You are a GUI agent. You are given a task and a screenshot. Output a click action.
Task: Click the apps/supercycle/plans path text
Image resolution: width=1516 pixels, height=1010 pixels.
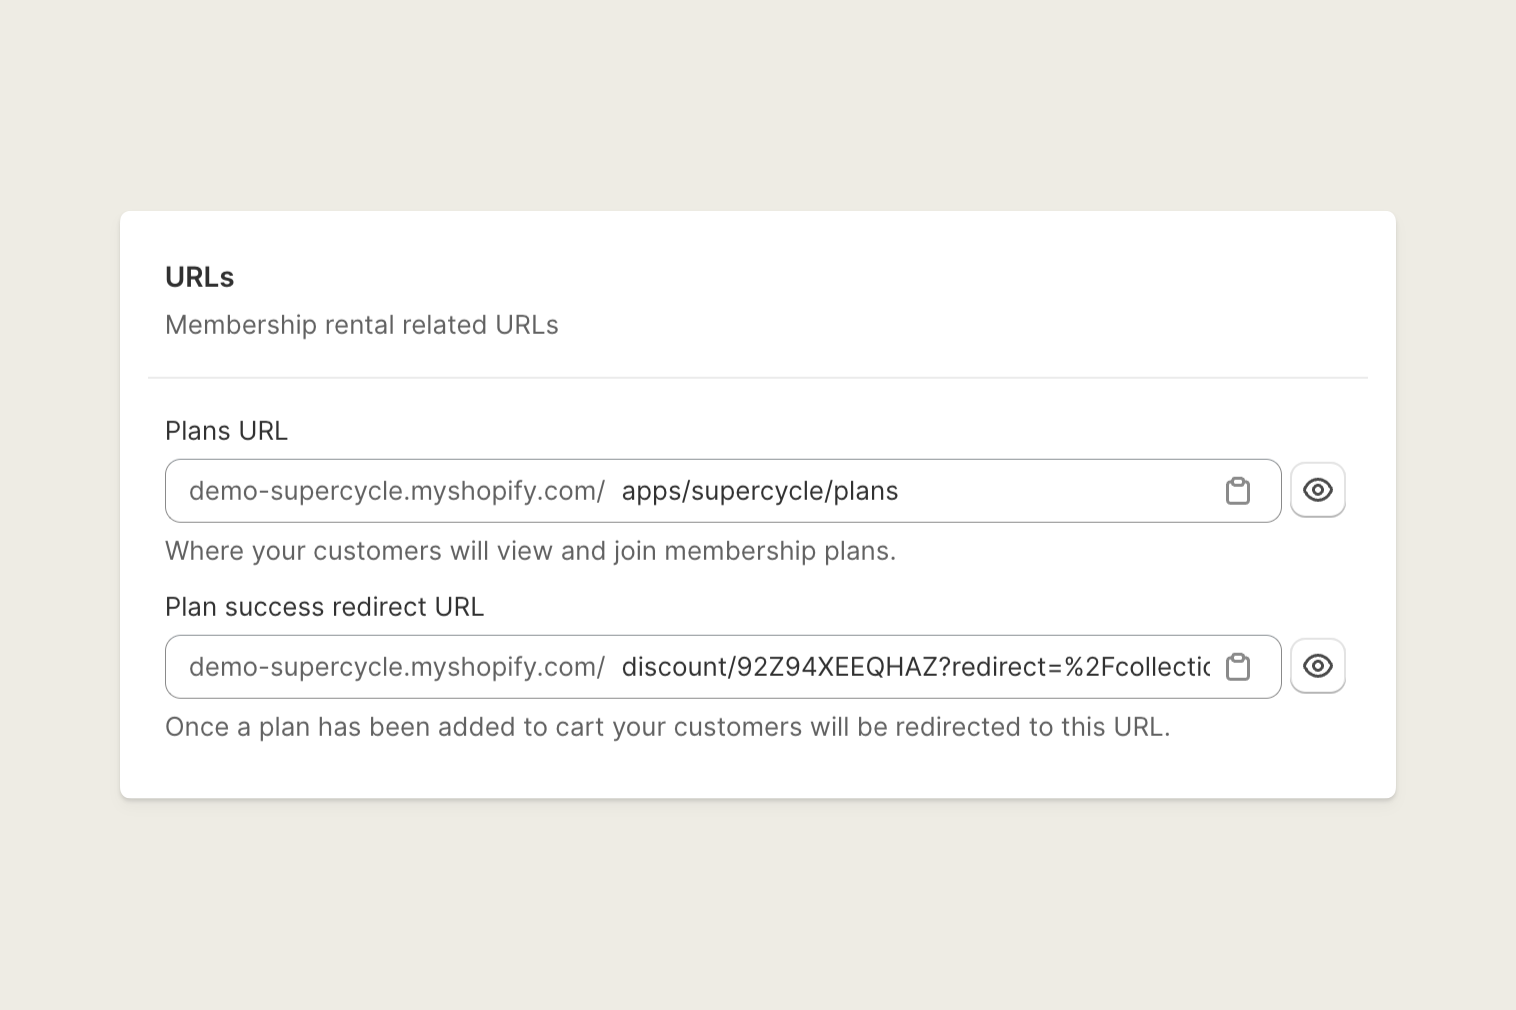tap(759, 491)
